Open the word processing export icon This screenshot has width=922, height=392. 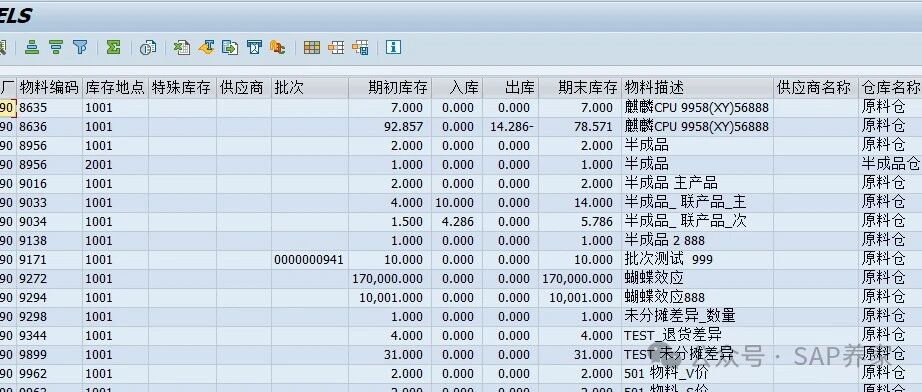pyautogui.click(x=206, y=48)
